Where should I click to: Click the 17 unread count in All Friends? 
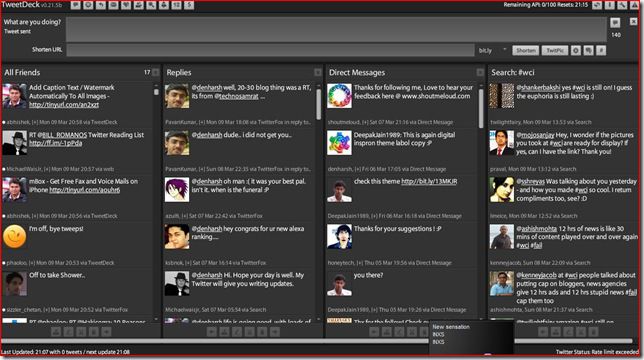(x=147, y=72)
